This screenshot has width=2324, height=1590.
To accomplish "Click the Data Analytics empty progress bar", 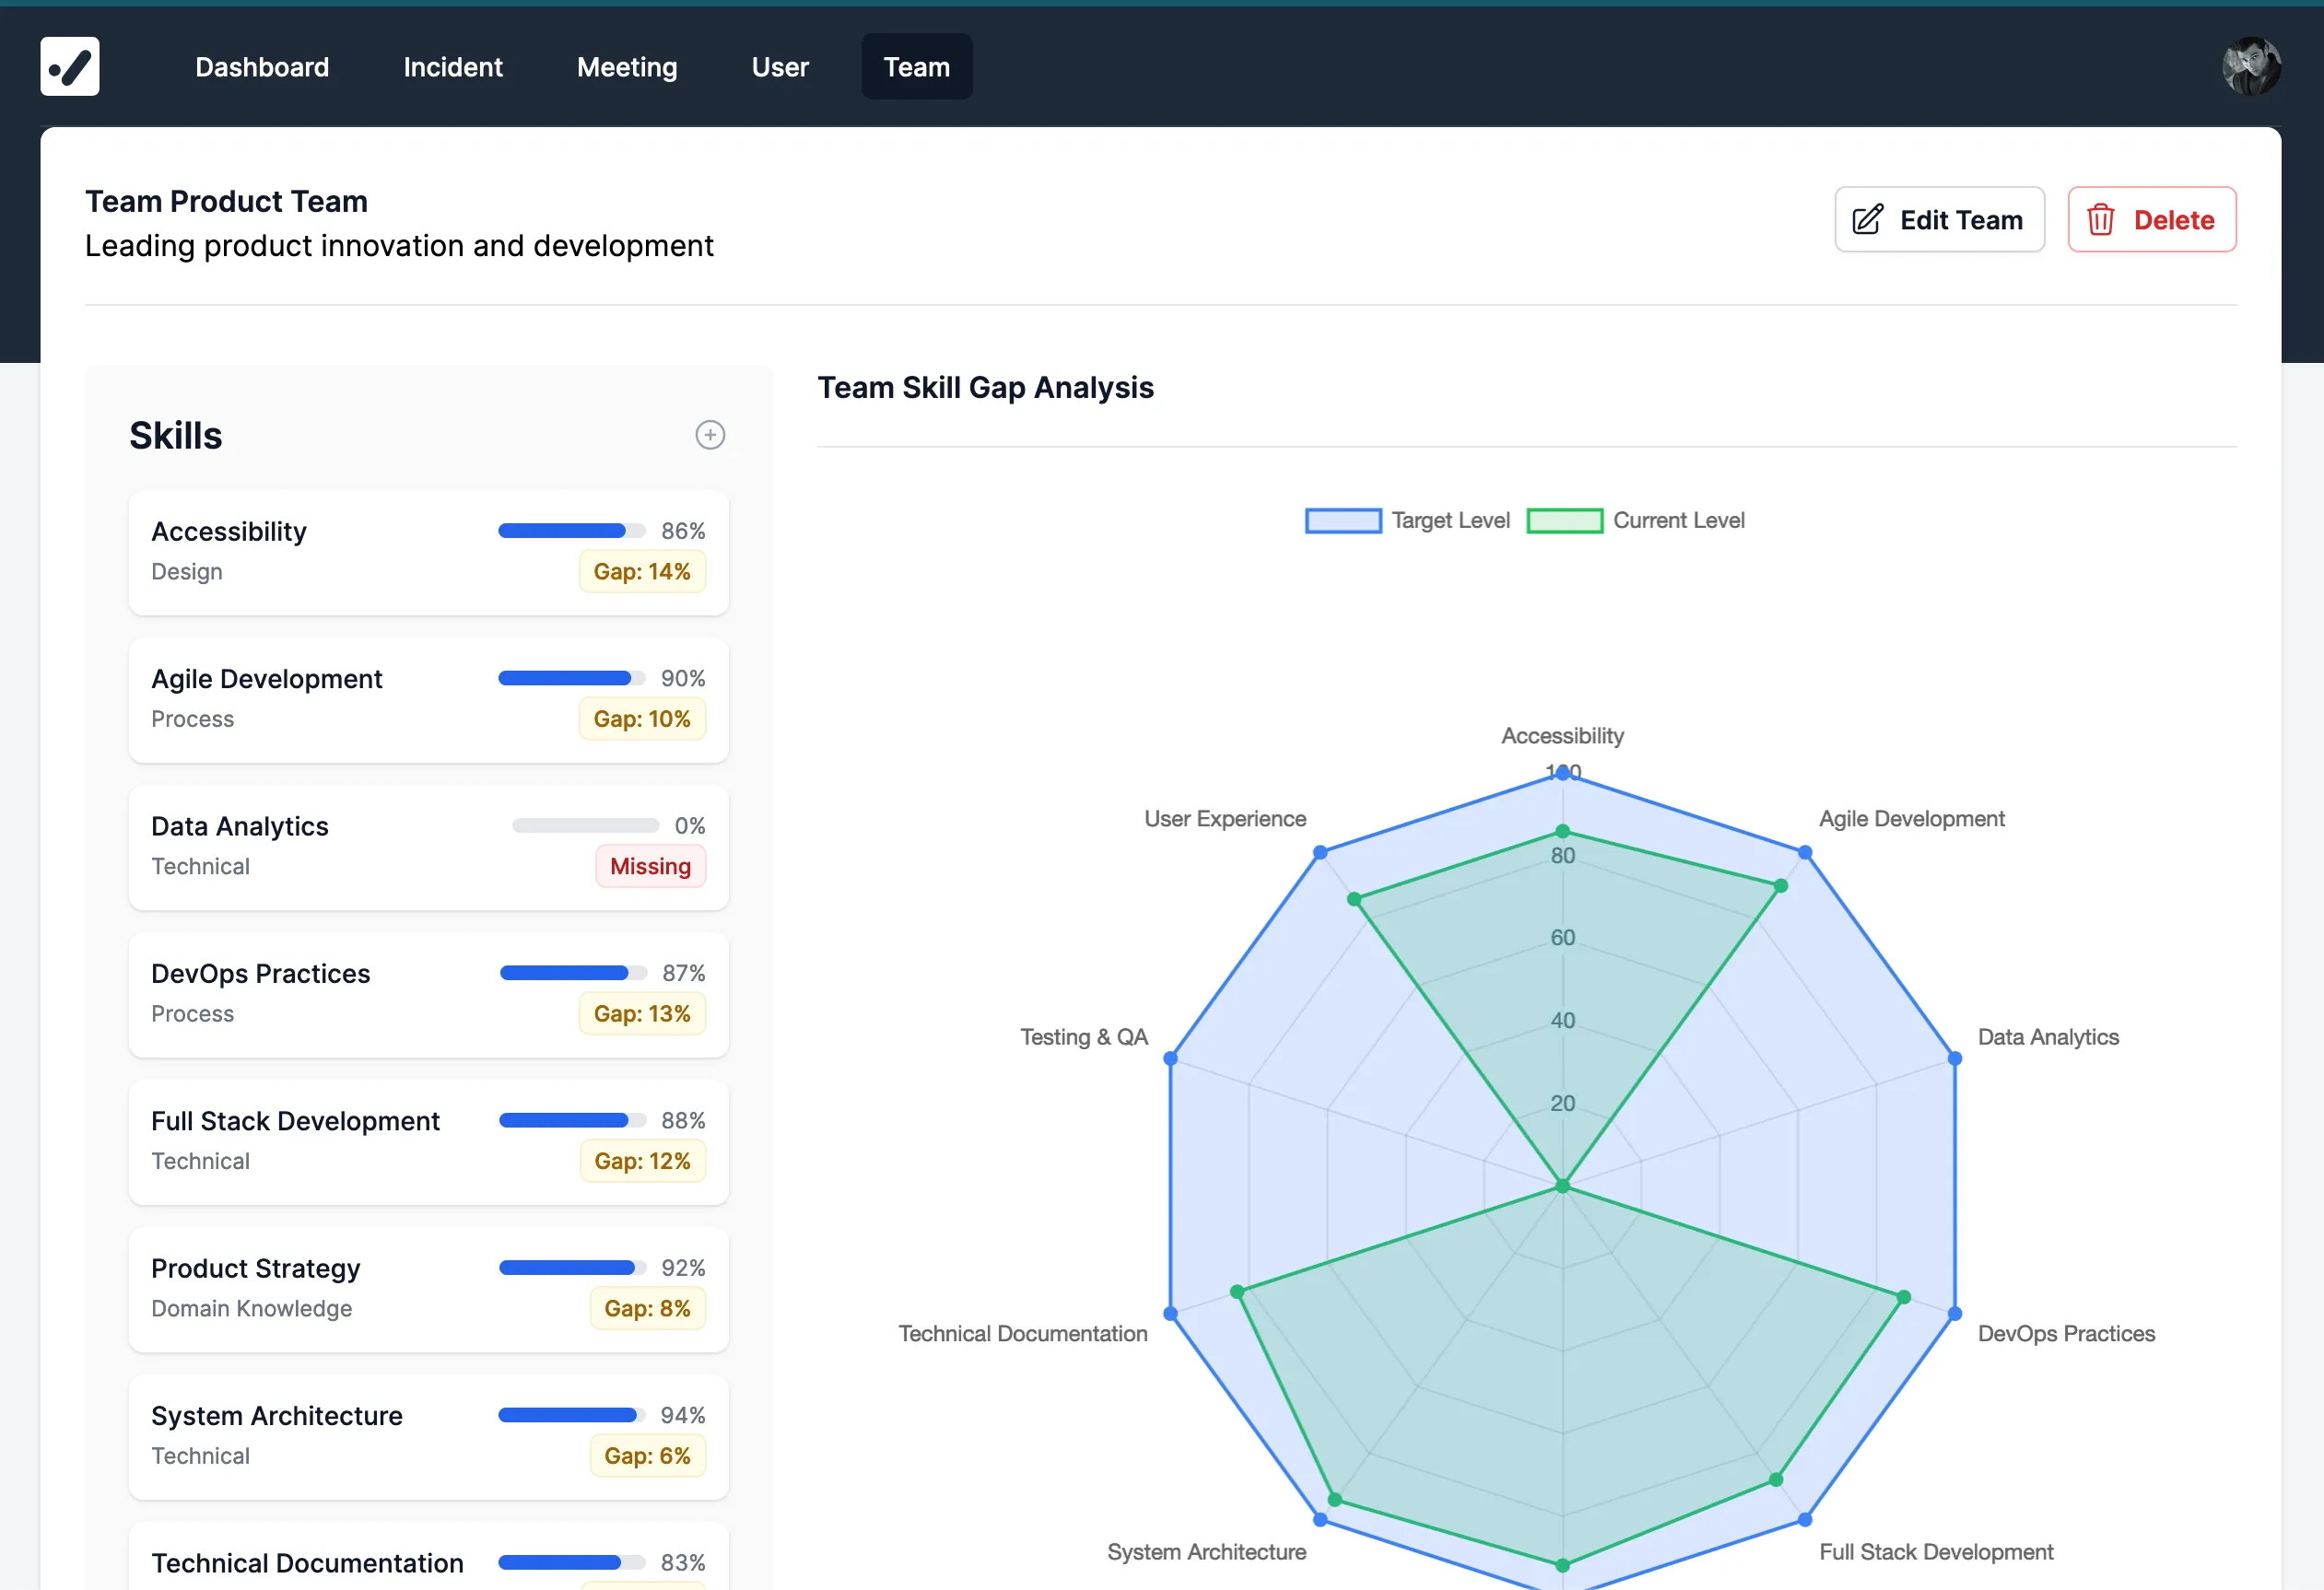I will coord(586,826).
